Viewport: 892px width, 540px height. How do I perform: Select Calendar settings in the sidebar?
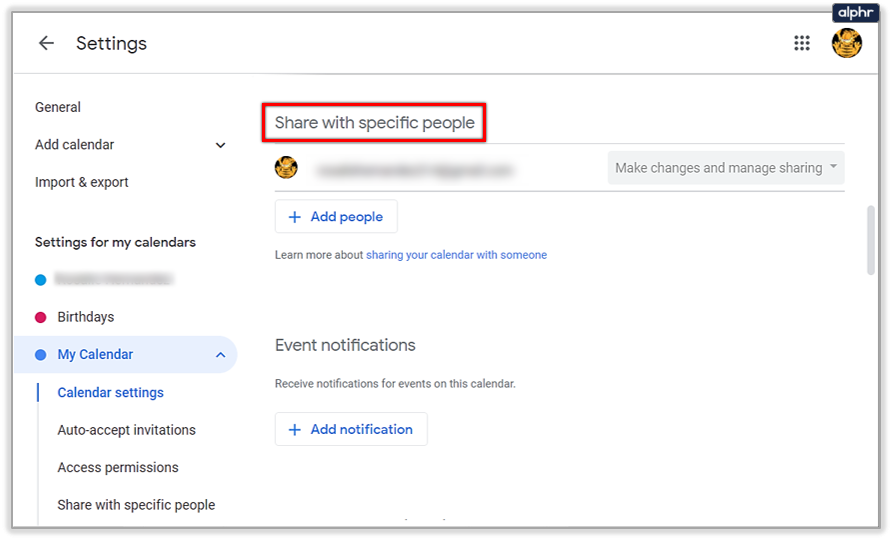(x=110, y=393)
